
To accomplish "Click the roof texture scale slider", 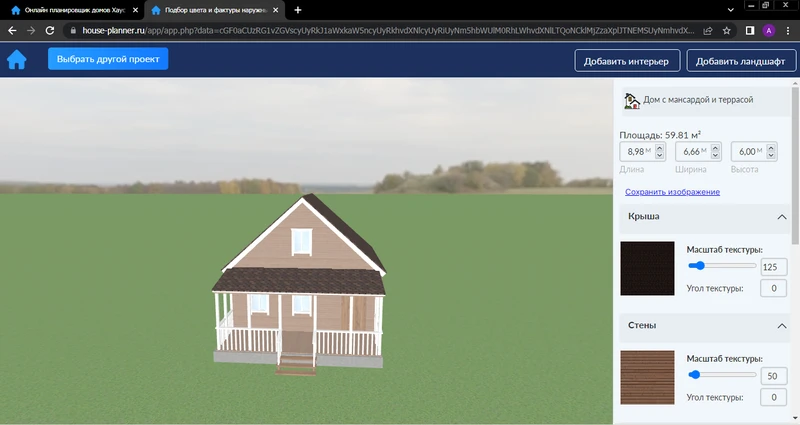I will coord(721,266).
